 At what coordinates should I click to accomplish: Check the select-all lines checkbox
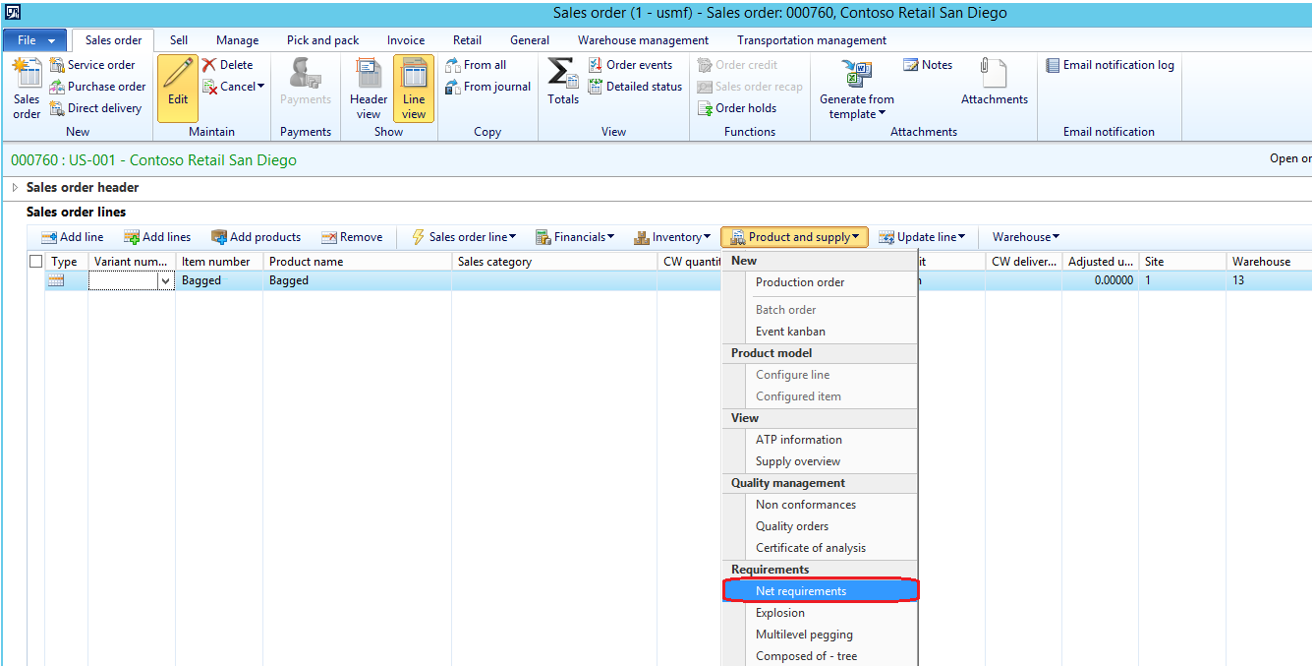pos(35,261)
